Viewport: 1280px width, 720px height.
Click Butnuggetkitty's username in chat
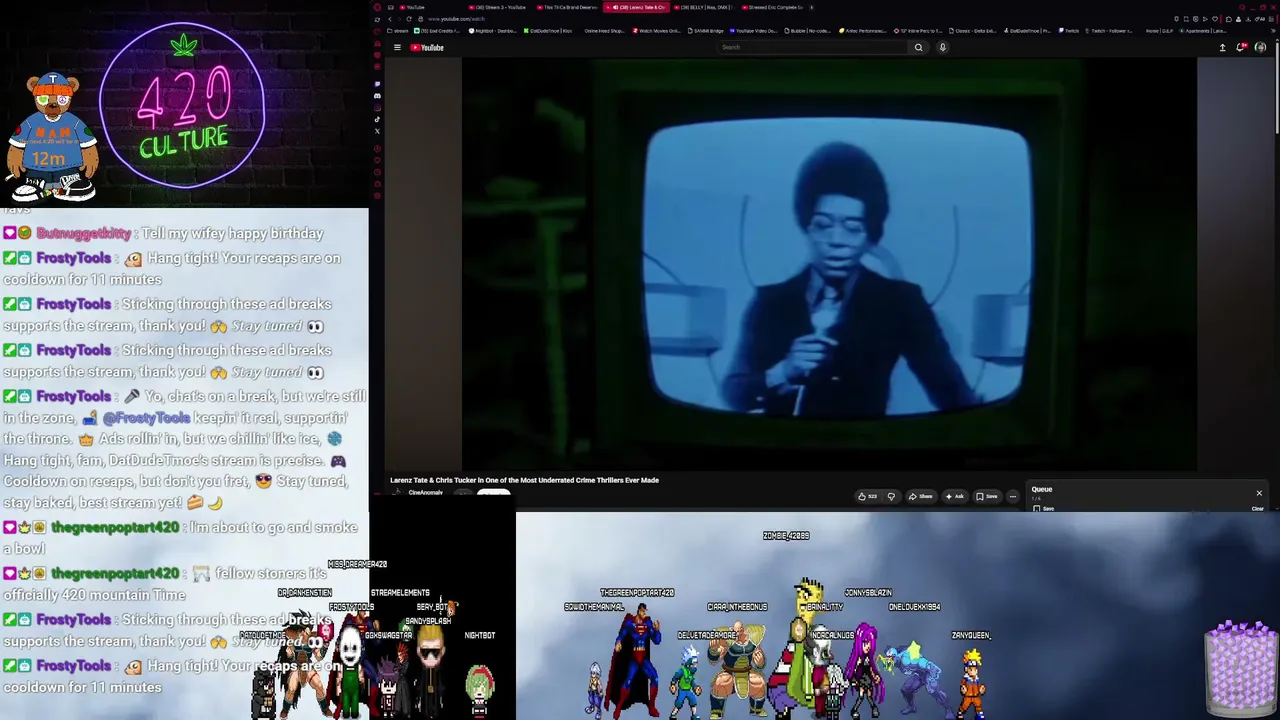(x=84, y=234)
